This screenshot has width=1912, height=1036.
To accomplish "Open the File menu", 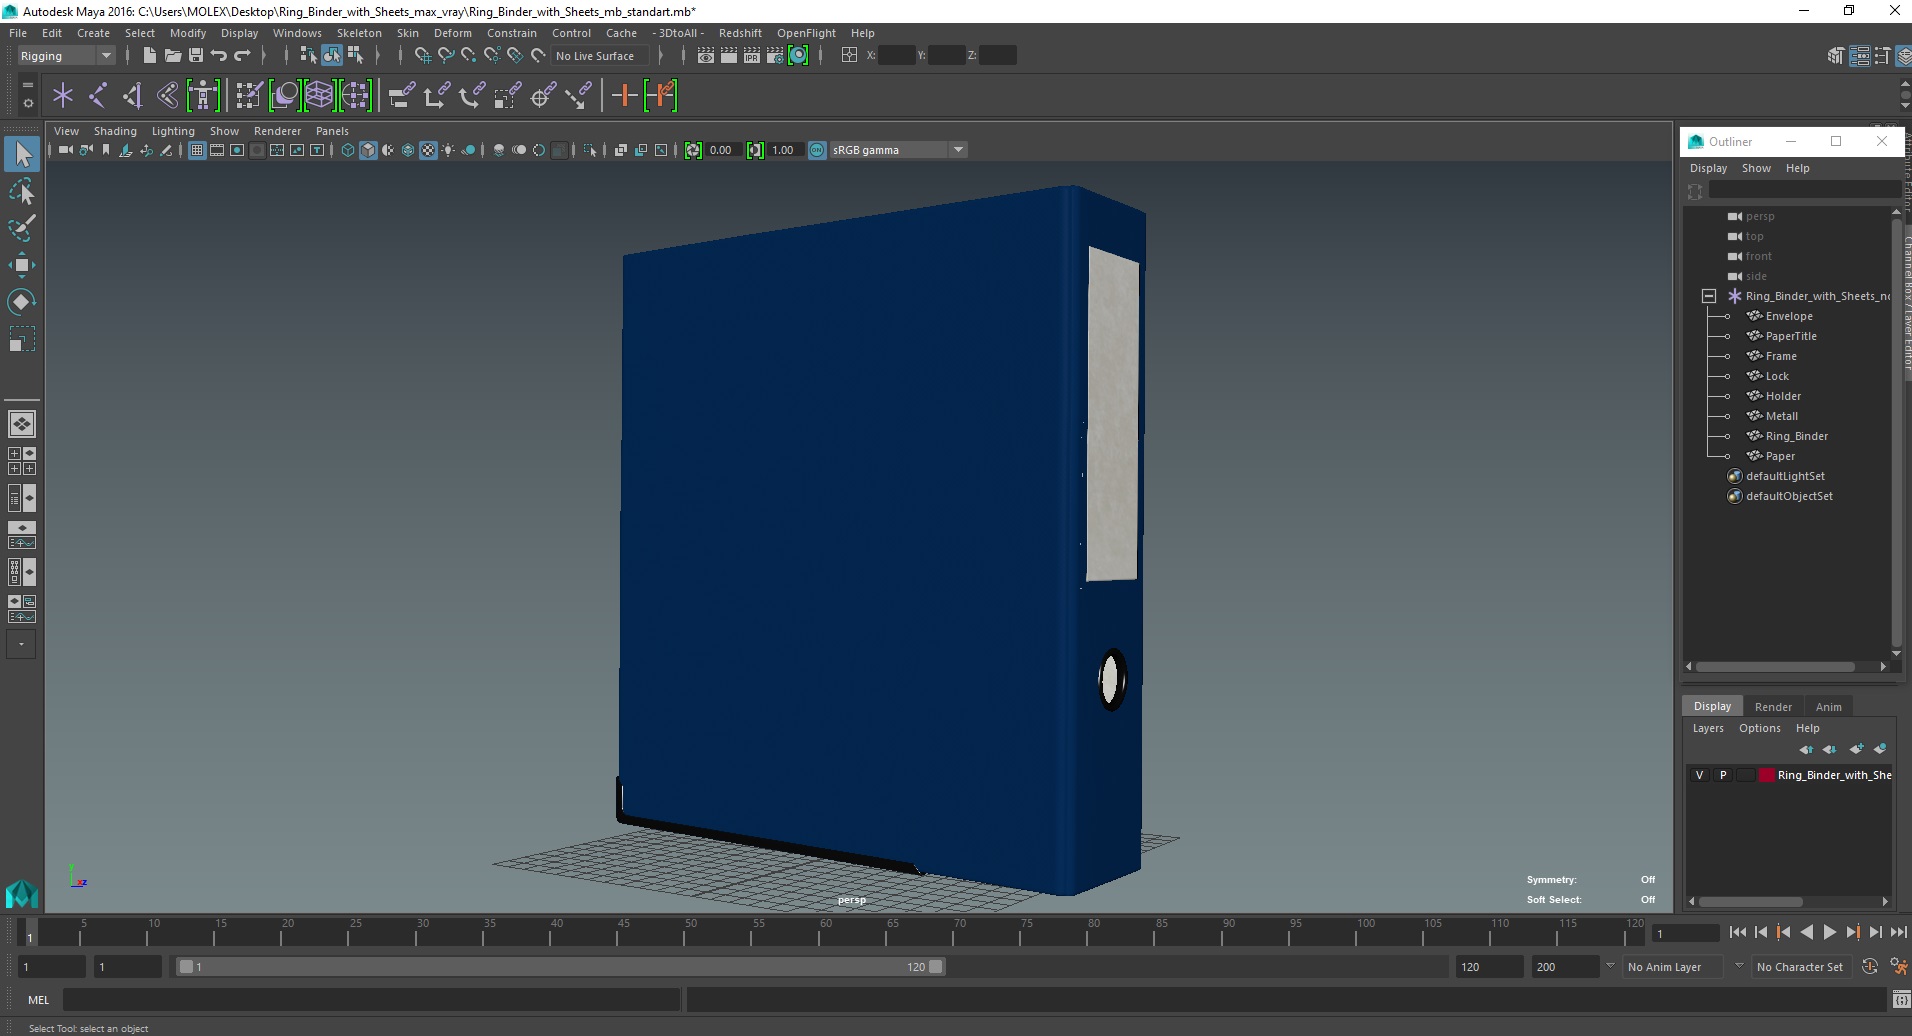I will [18, 33].
